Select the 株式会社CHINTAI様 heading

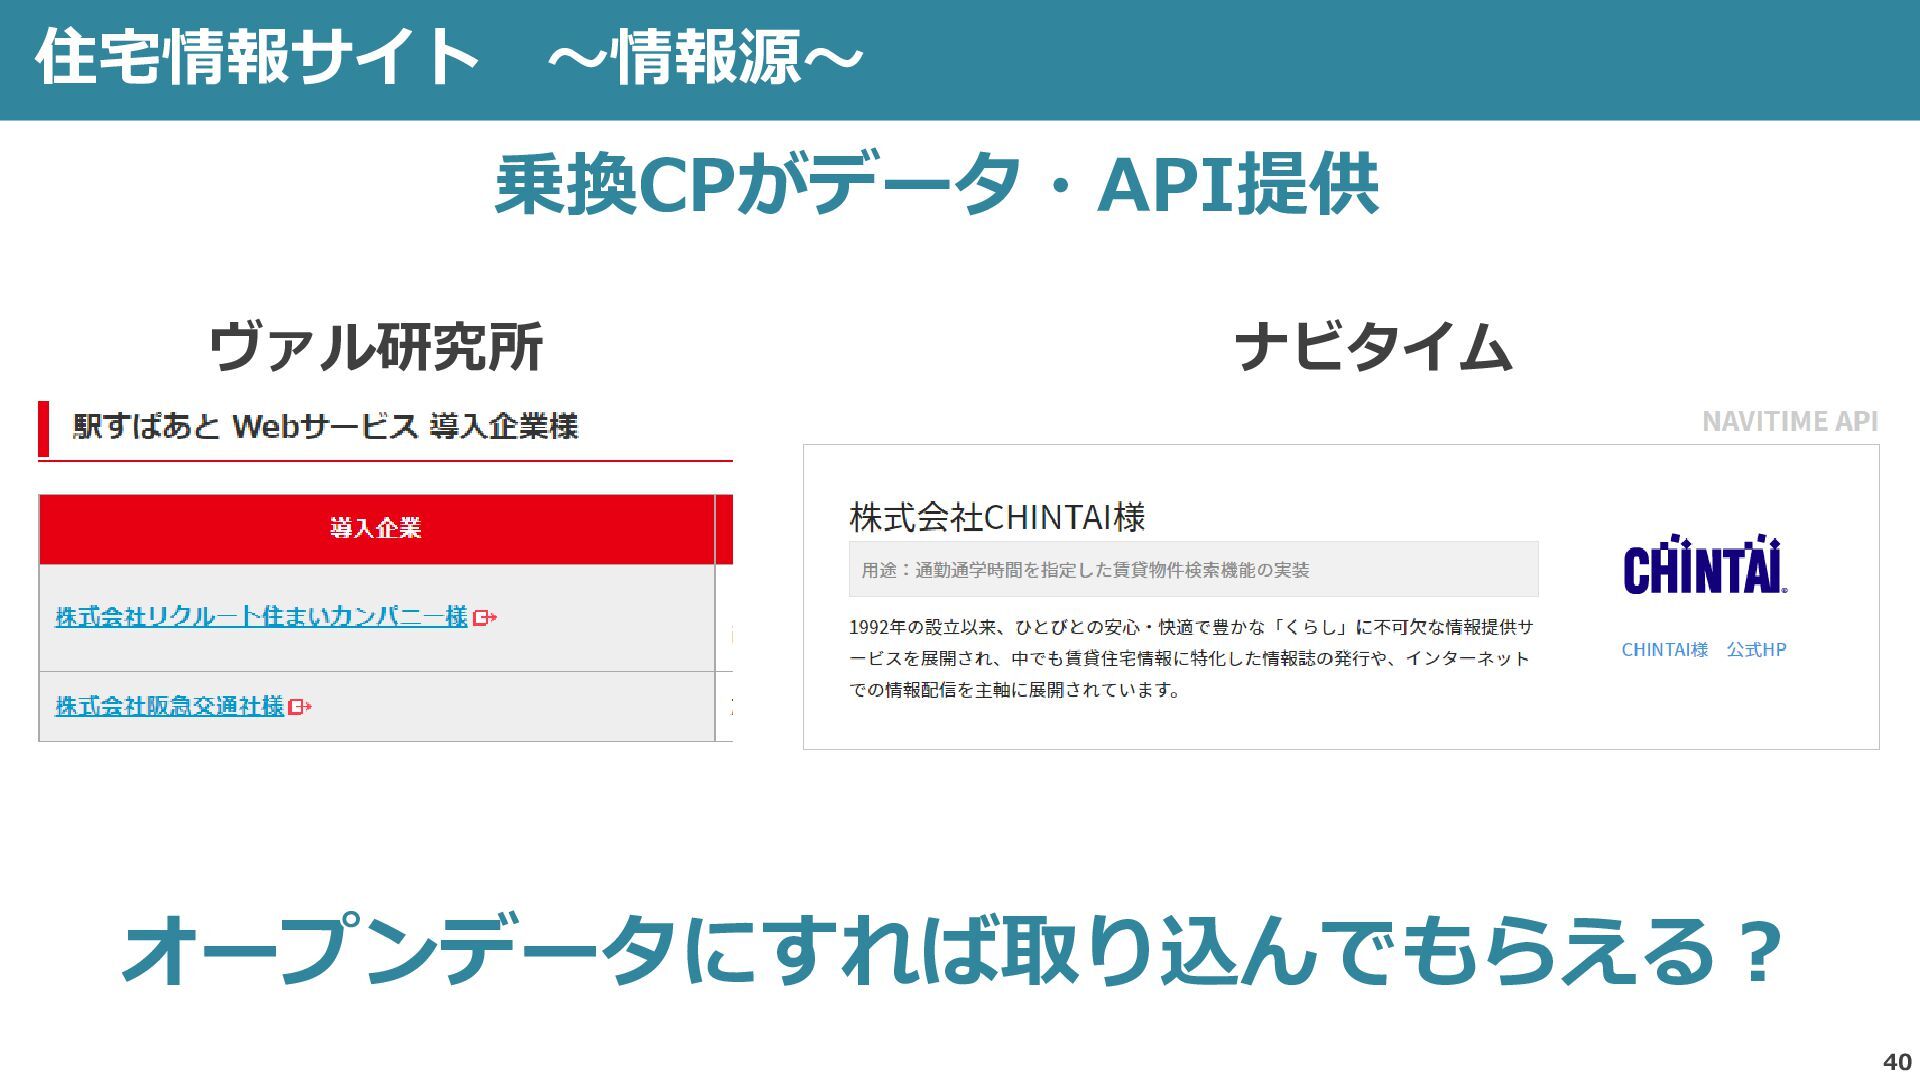(x=997, y=517)
